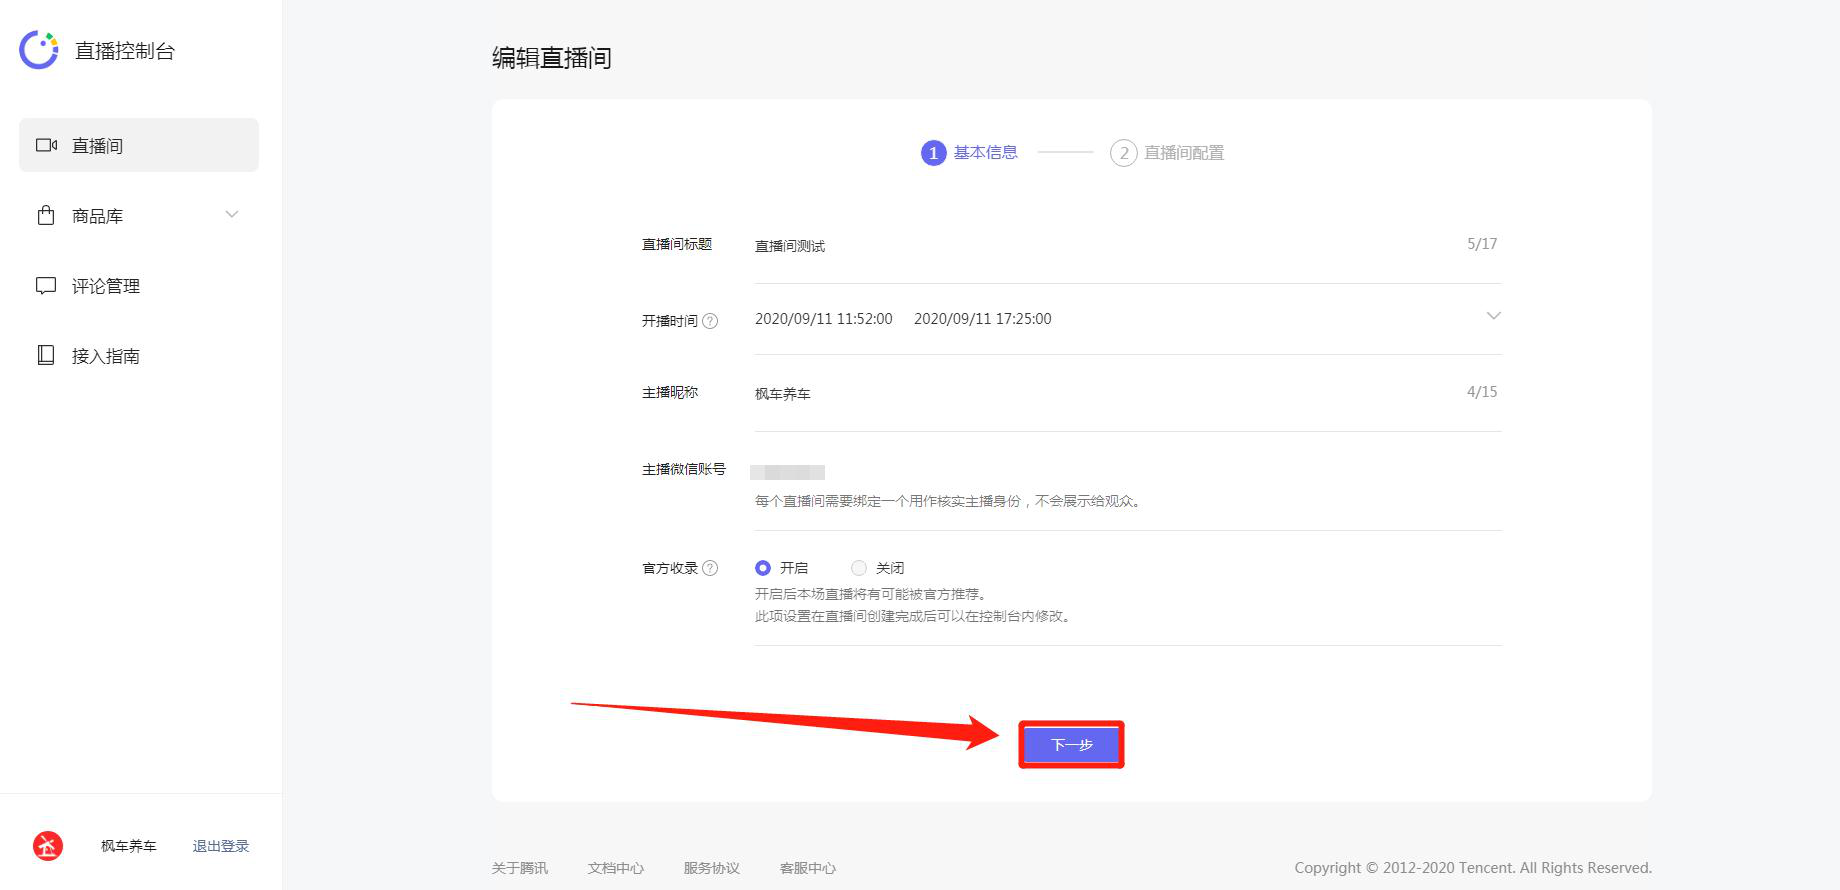Screen dimensions: 1840x890
Task: Click the 直播控制台 title text
Action: 125,51
